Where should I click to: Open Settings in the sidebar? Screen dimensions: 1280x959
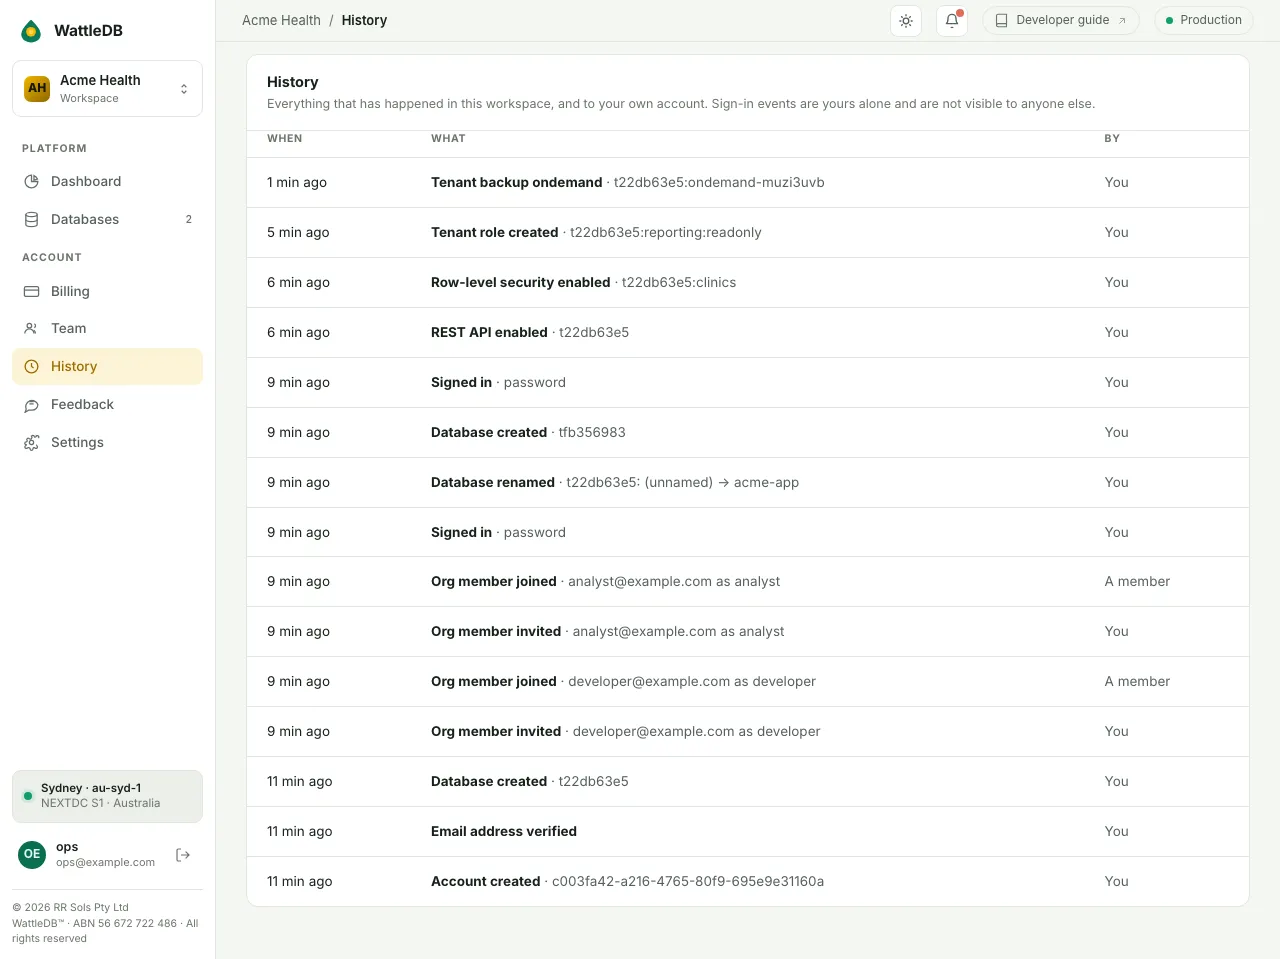(x=107, y=442)
